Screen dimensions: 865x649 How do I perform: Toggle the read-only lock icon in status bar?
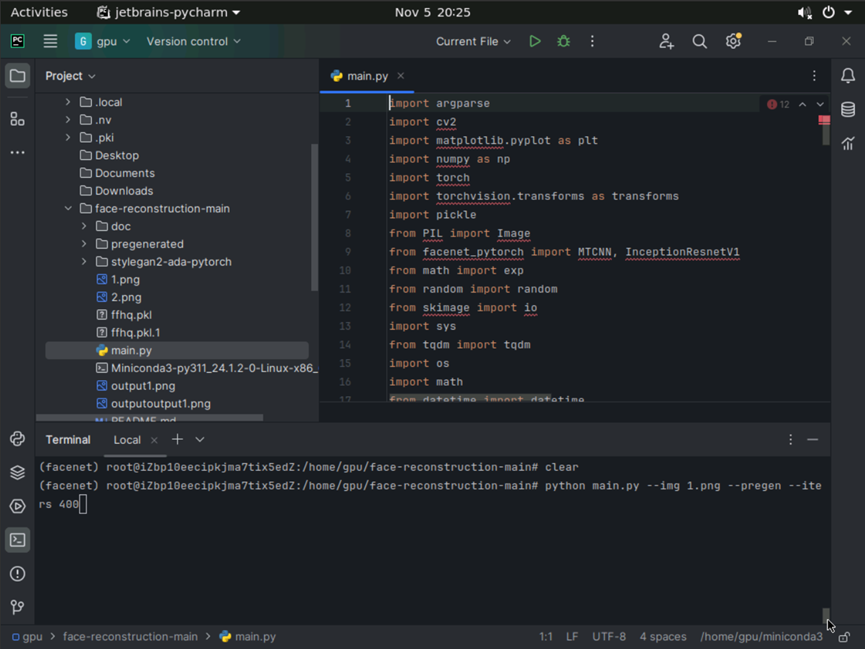[845, 637]
